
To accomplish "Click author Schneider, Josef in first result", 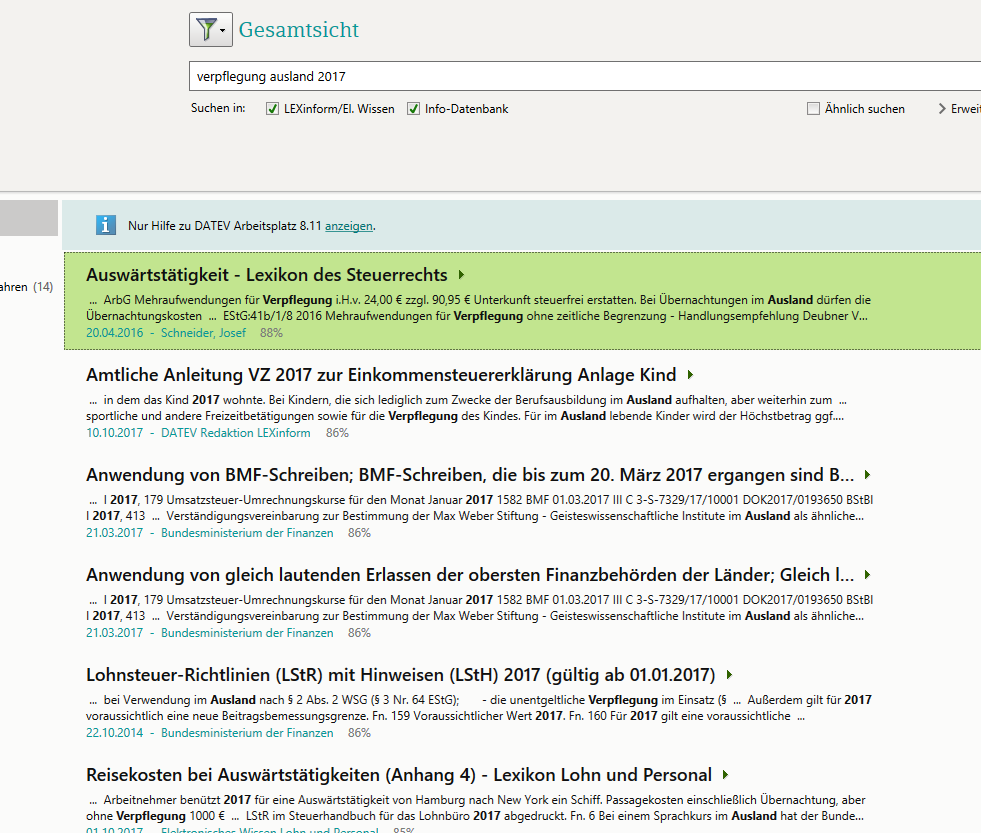I will point(203,333).
